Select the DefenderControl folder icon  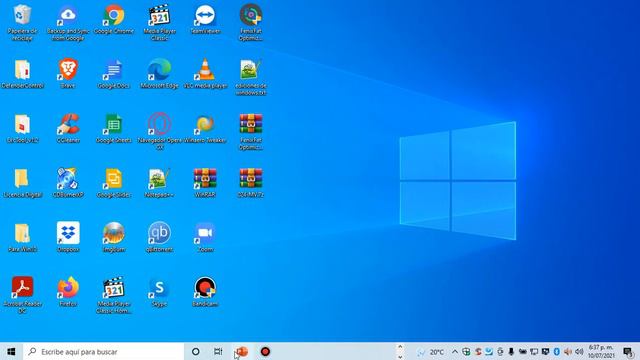pos(22,74)
